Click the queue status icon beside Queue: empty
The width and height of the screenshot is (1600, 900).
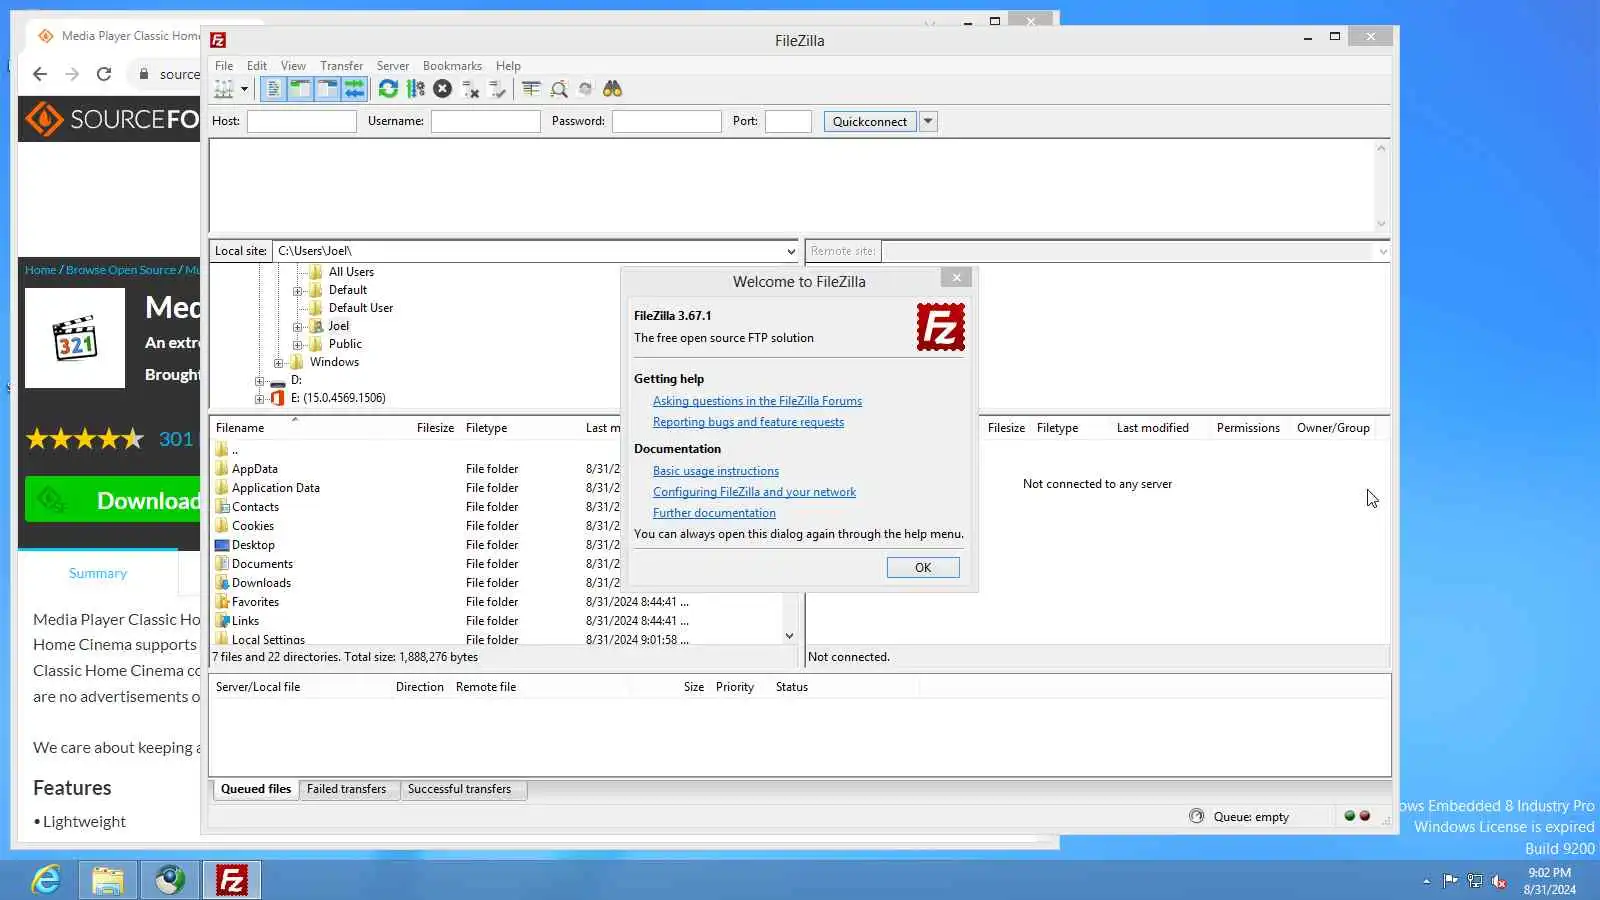[x=1196, y=816]
